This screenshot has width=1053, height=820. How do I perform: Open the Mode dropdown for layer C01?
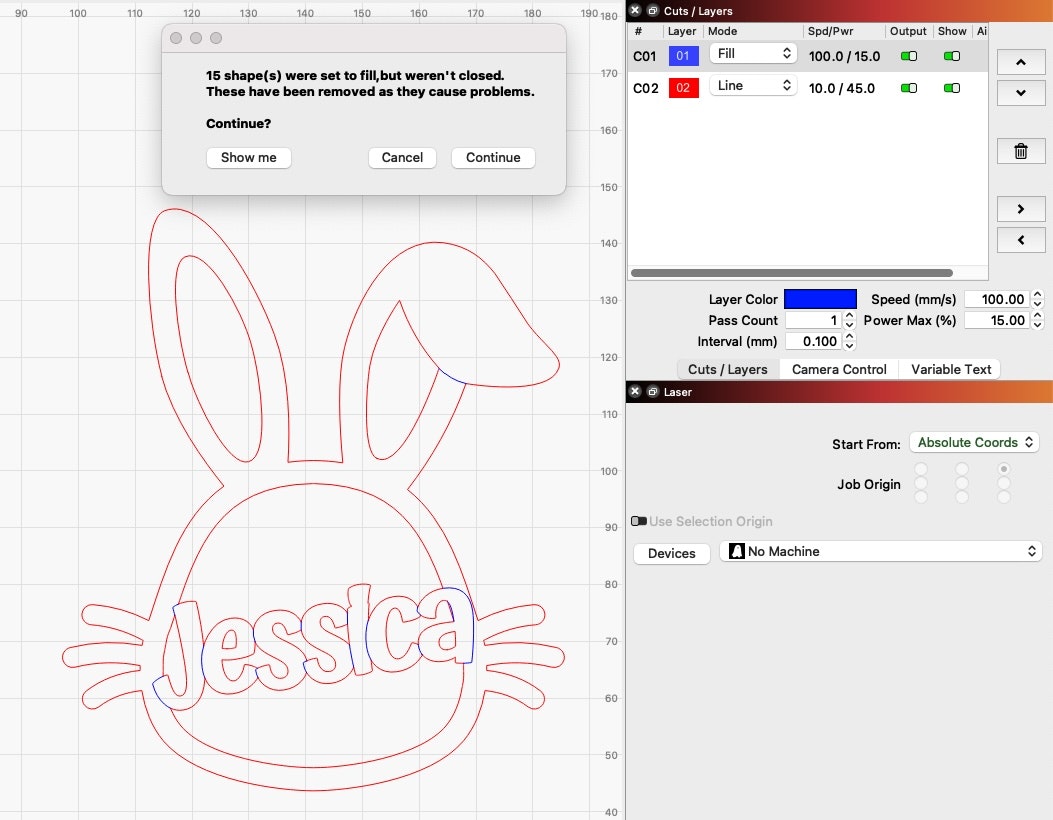tap(752, 52)
